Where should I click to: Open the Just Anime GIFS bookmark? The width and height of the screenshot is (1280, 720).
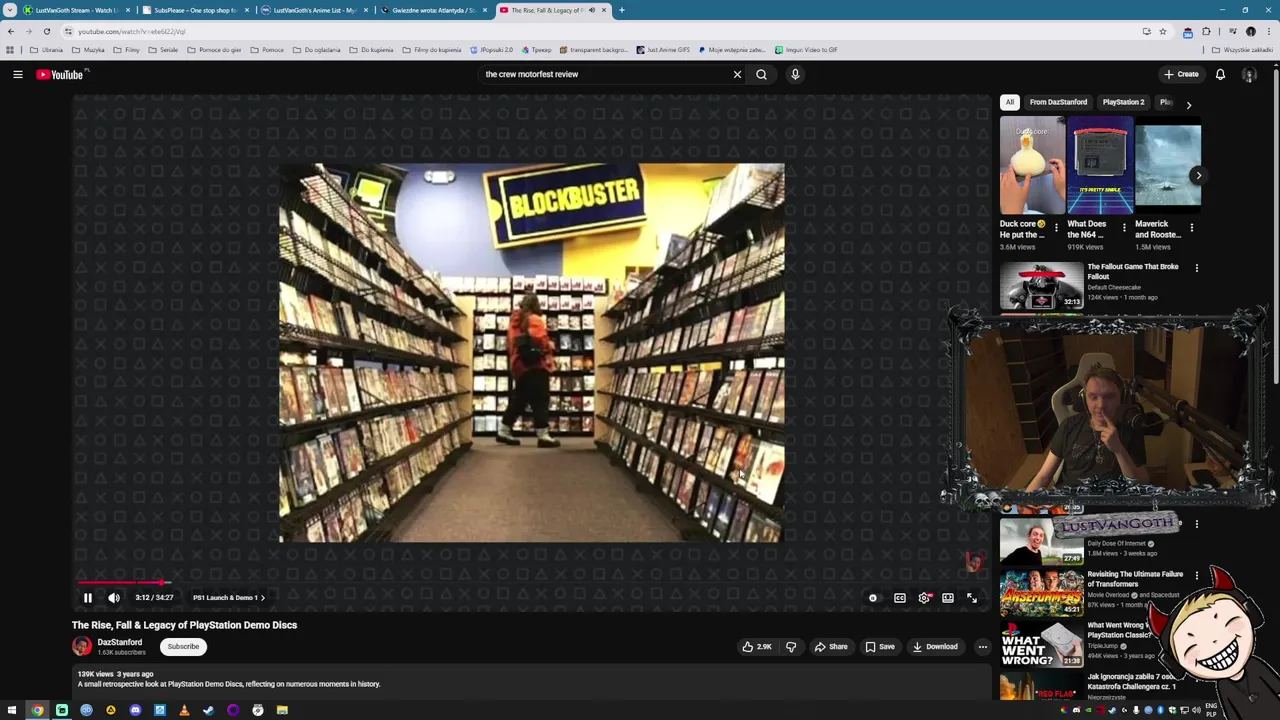click(x=663, y=50)
